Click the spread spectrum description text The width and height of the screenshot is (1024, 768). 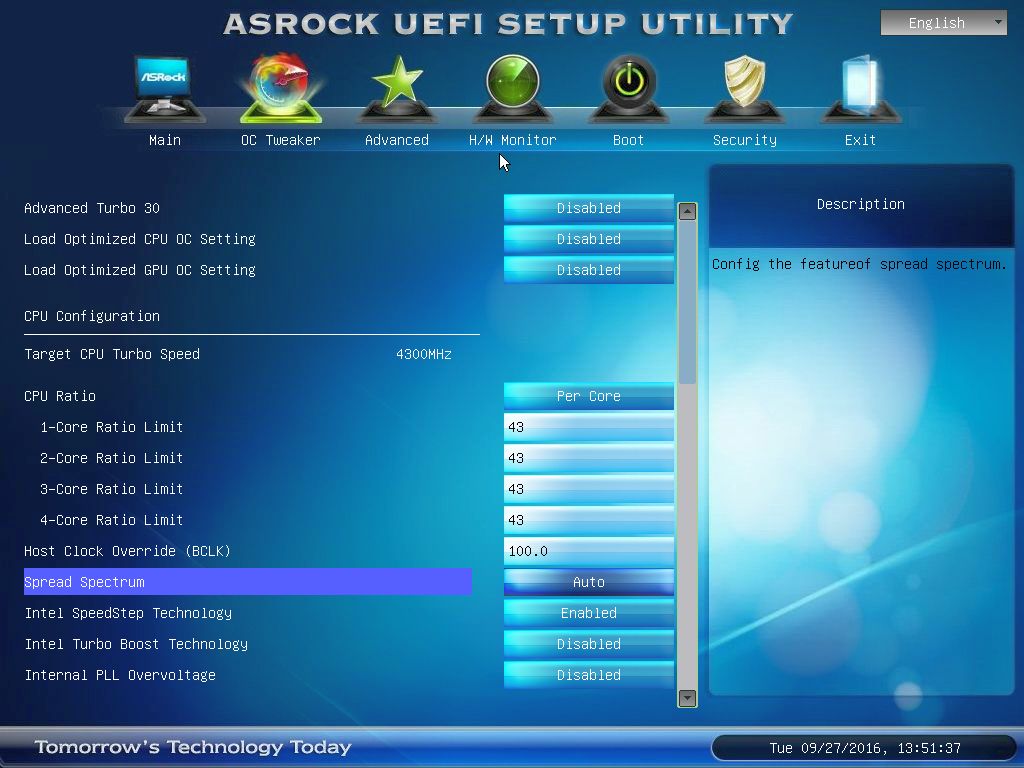[859, 264]
